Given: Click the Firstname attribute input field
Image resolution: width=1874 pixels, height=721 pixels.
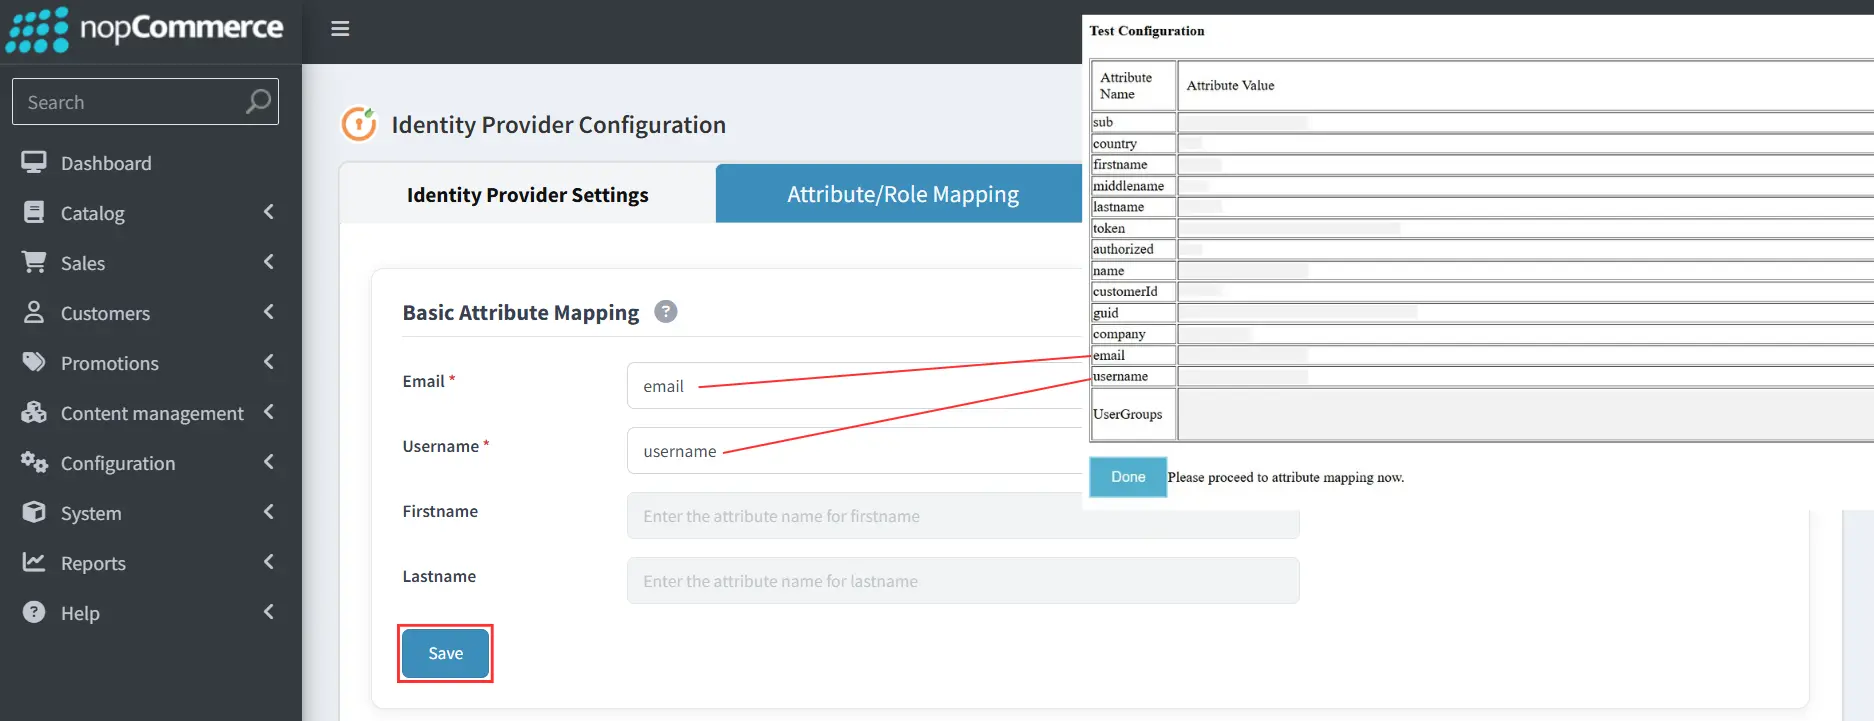Looking at the screenshot, I should point(963,516).
